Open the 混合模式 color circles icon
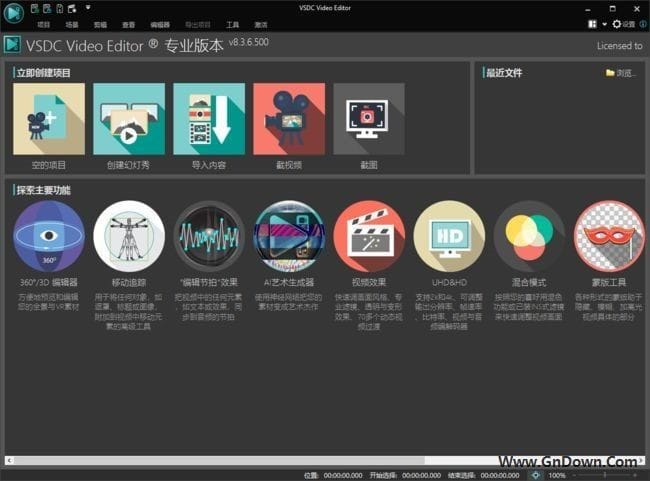Image resolution: width=650 pixels, height=481 pixels. (529, 236)
